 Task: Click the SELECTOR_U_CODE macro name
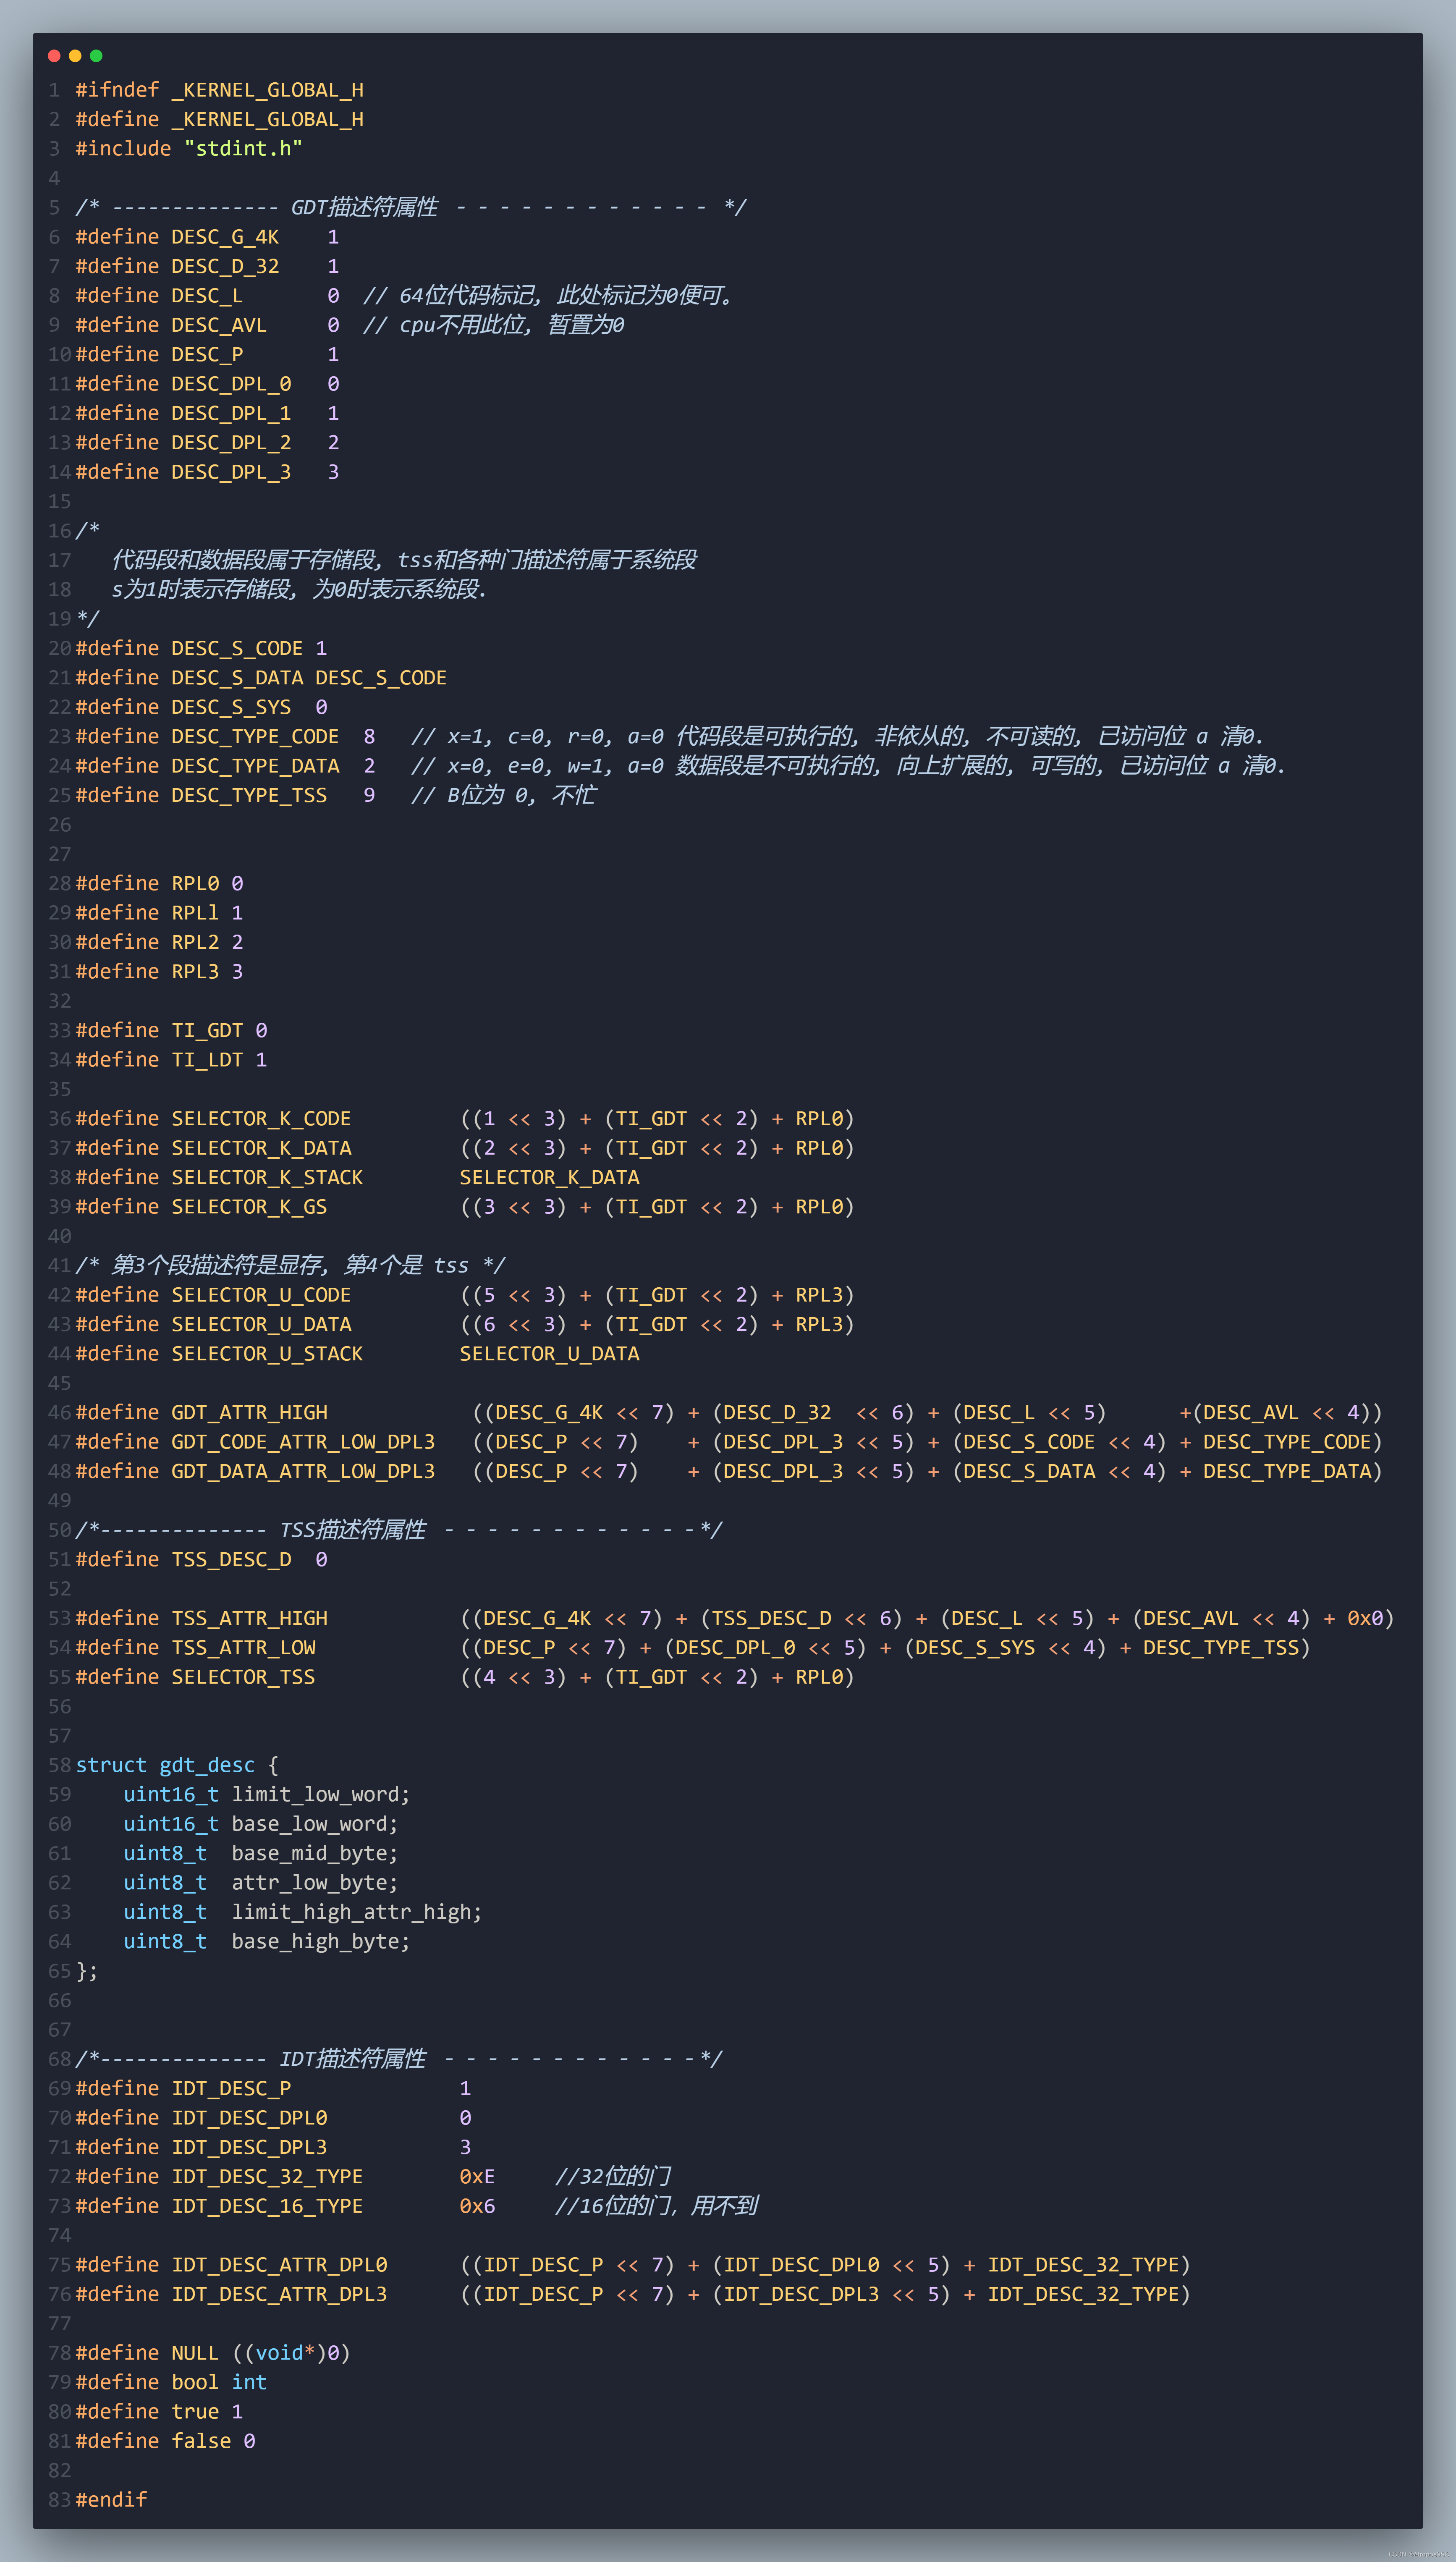click(261, 1295)
